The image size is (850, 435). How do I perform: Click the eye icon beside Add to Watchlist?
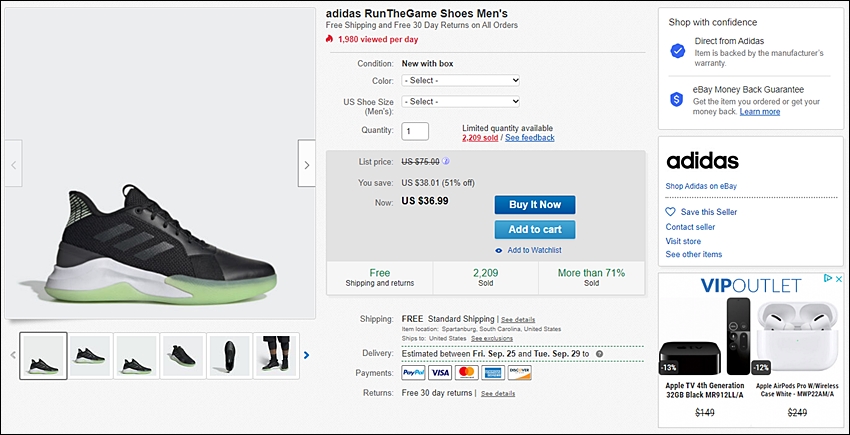pos(499,251)
